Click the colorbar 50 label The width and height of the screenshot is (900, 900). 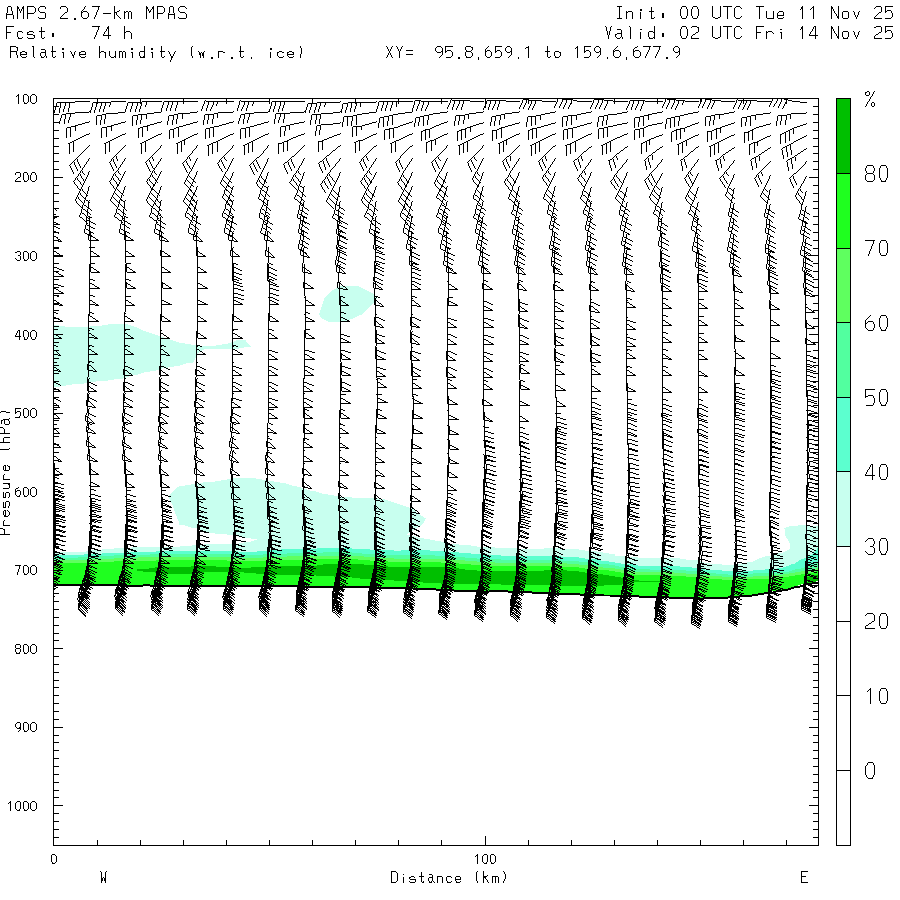[876, 398]
